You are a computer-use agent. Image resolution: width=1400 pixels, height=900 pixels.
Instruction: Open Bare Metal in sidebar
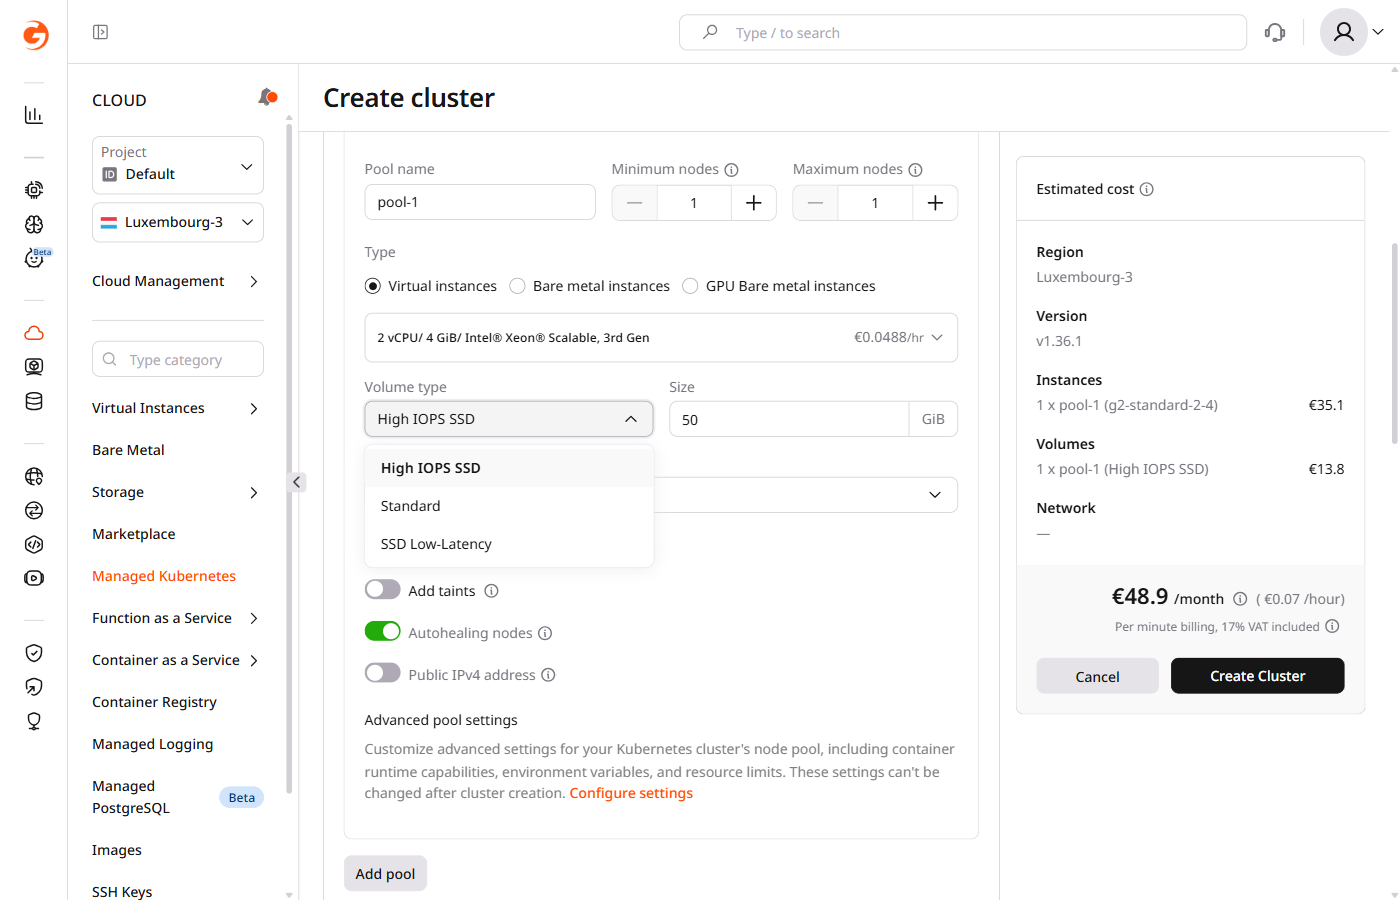(x=128, y=450)
